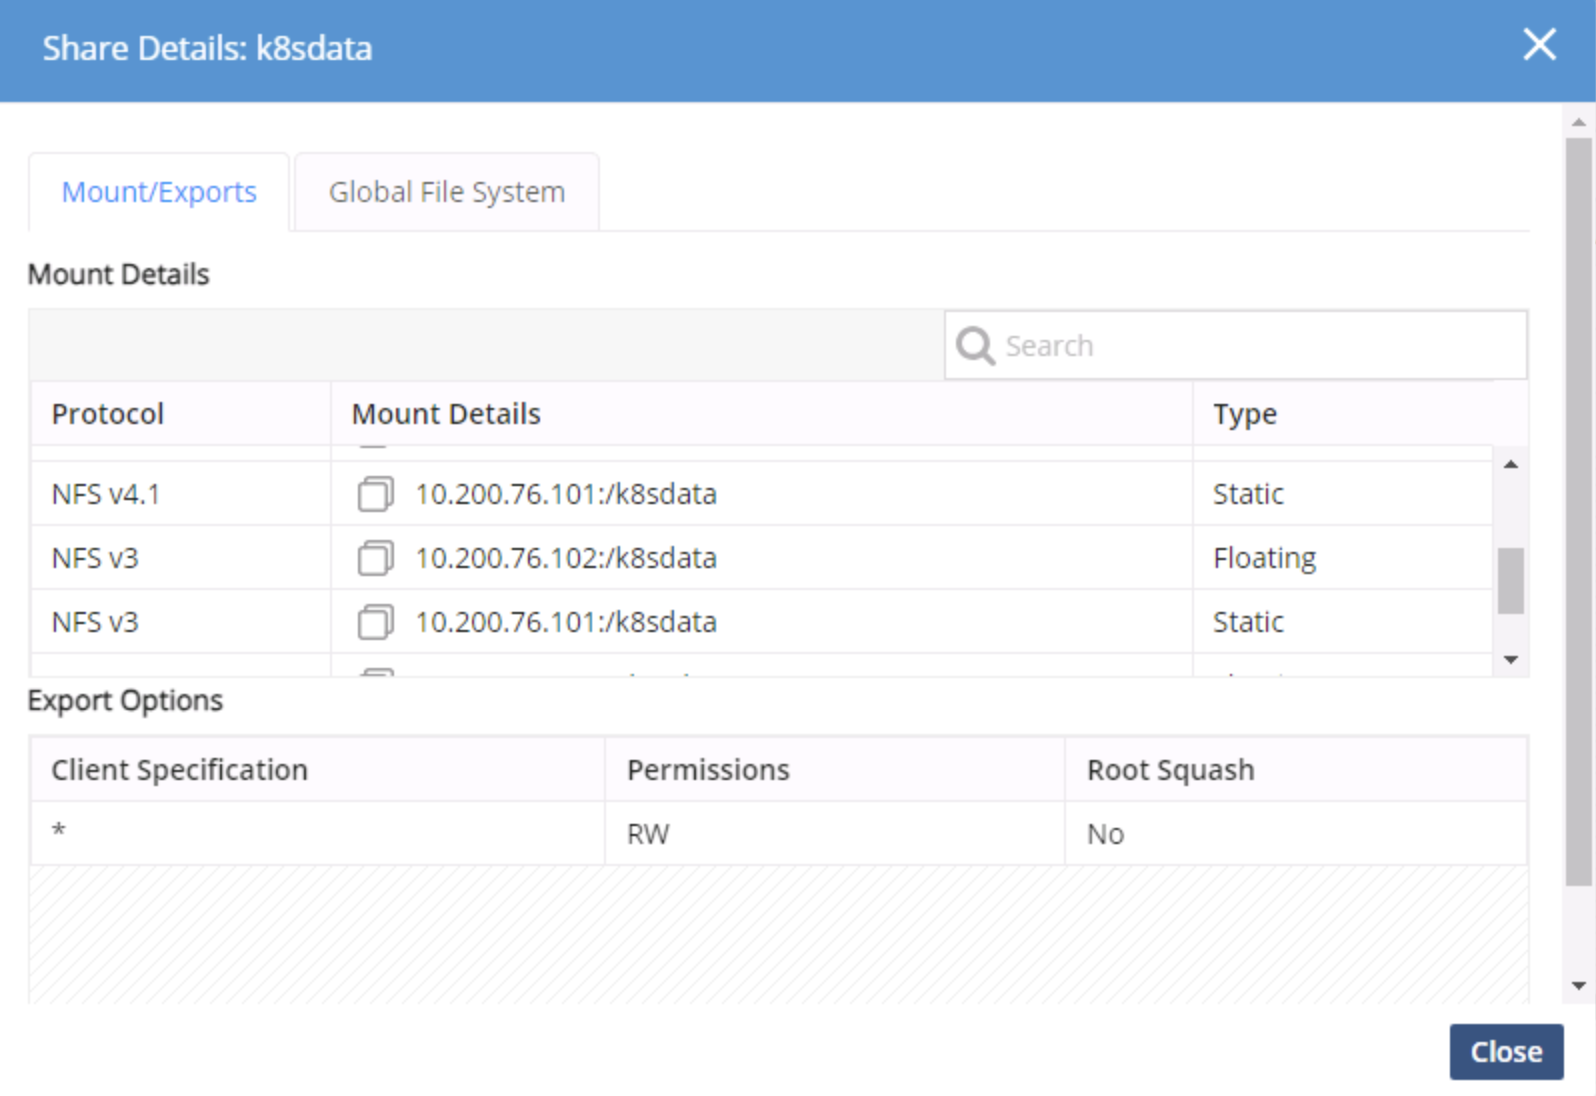The width and height of the screenshot is (1596, 1096).
Task: Close the Share Details dialog with X
Action: [x=1539, y=44]
